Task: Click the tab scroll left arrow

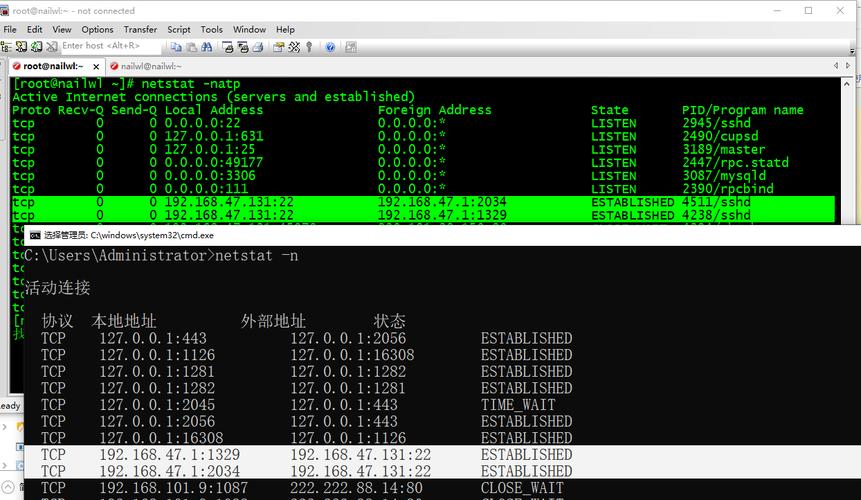Action: click(836, 65)
